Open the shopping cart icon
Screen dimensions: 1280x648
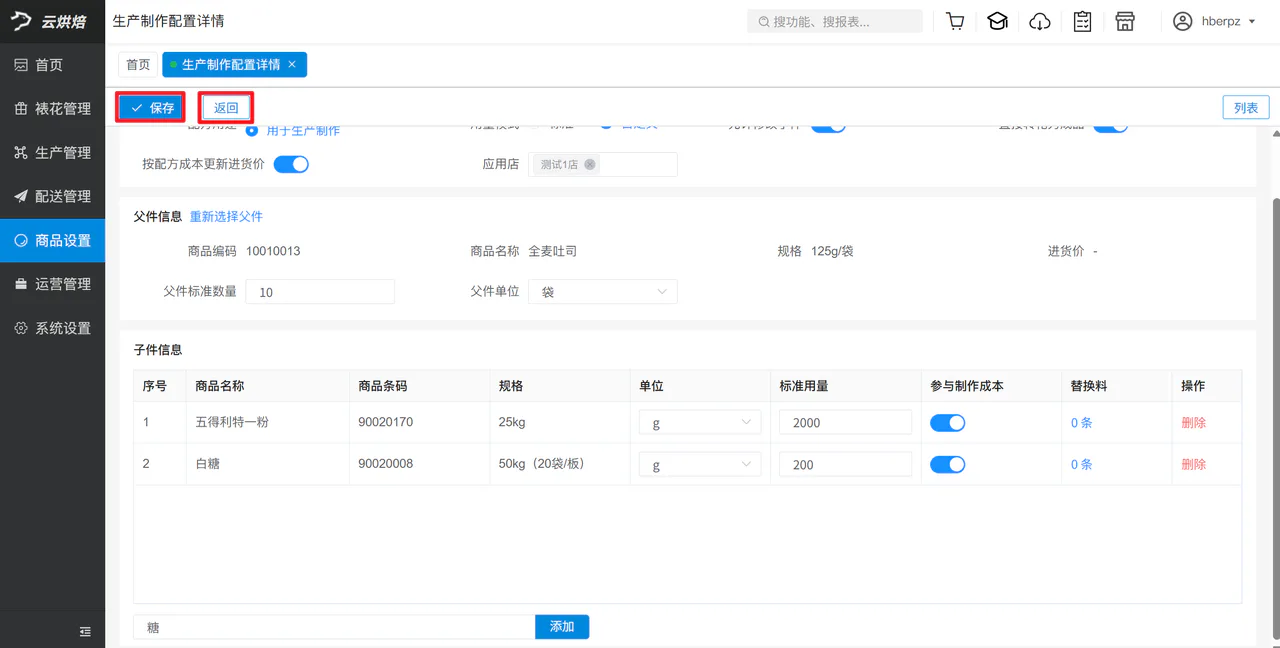(x=955, y=21)
